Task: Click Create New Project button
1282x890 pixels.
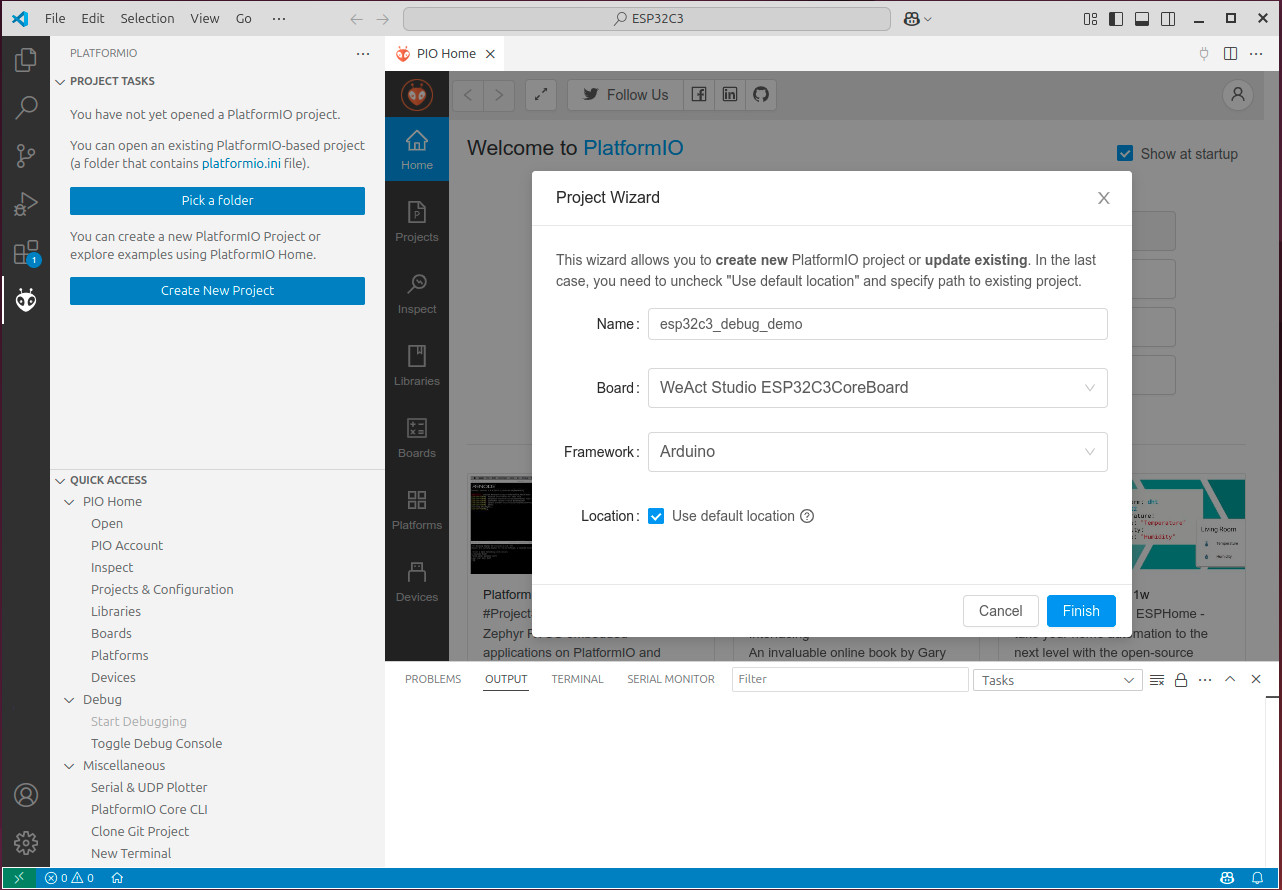Action: [x=217, y=291]
